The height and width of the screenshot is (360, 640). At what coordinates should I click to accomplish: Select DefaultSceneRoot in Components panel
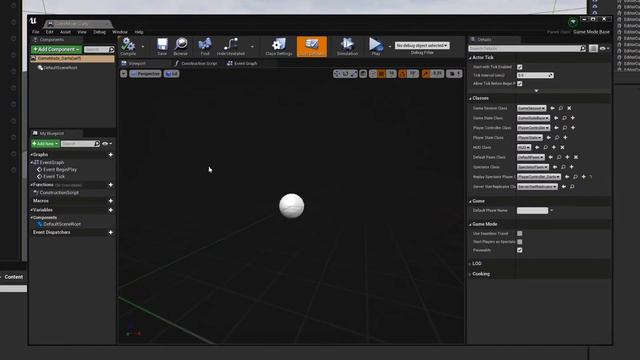coord(60,68)
